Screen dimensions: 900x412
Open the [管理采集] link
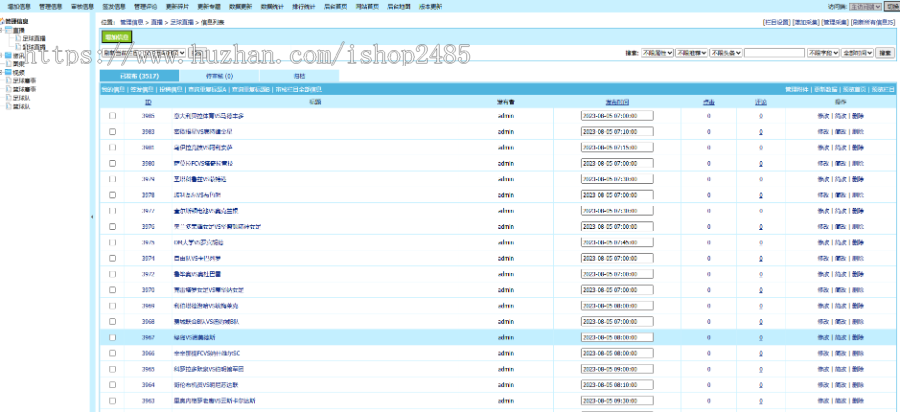point(835,22)
